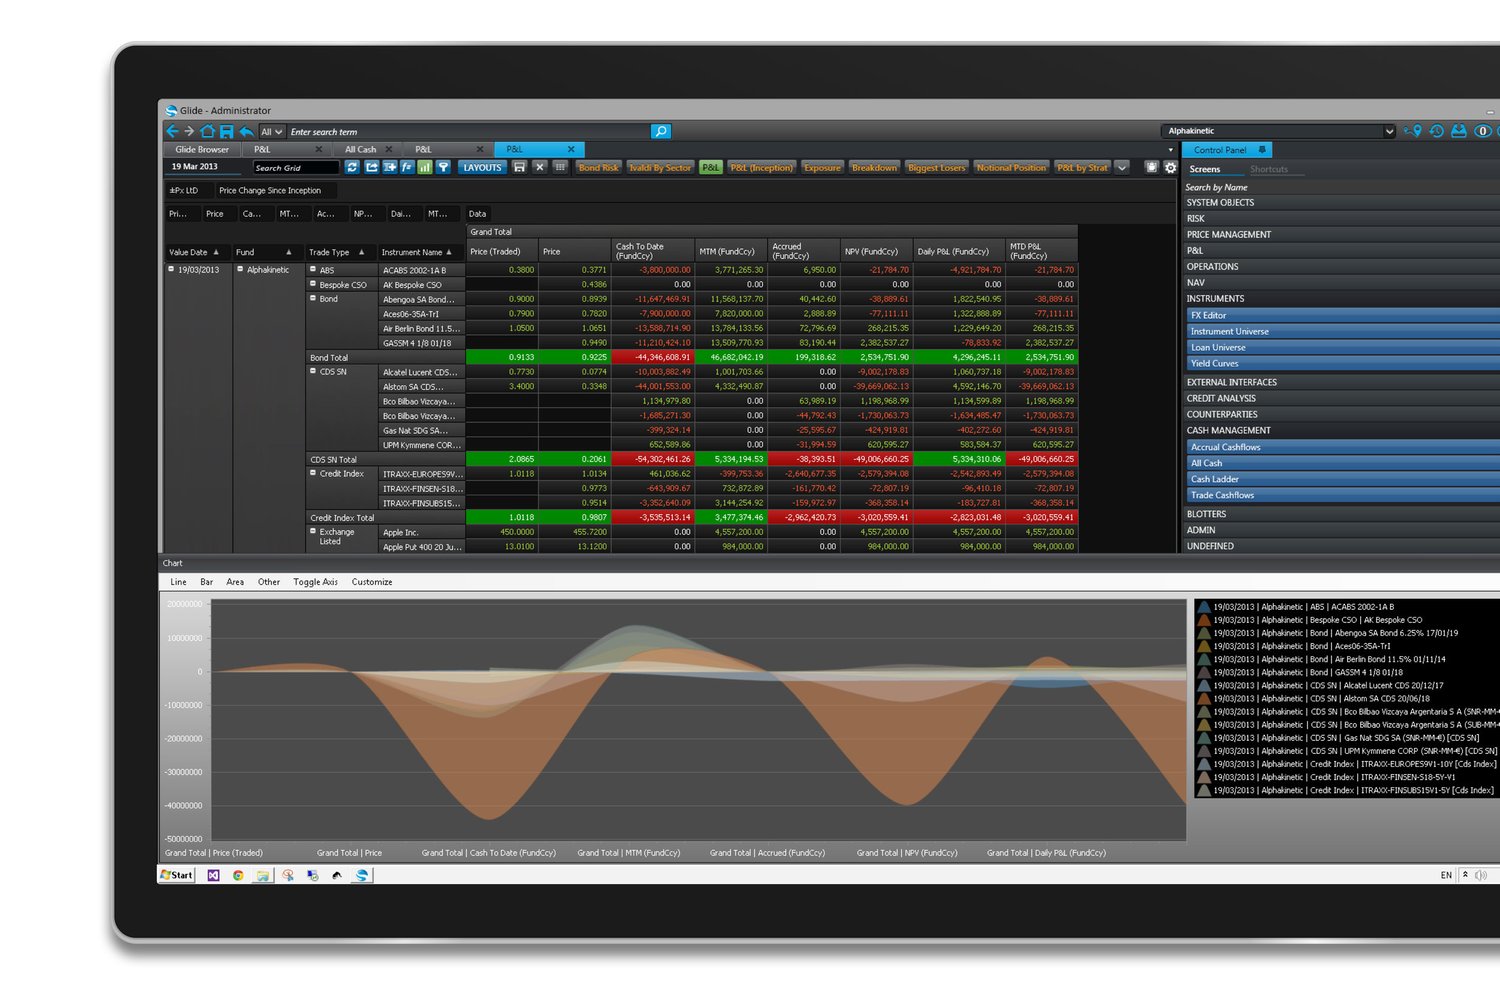Click the inbox tray icon in top bar
Image resolution: width=1500 pixels, height=985 pixels.
(x=1459, y=131)
